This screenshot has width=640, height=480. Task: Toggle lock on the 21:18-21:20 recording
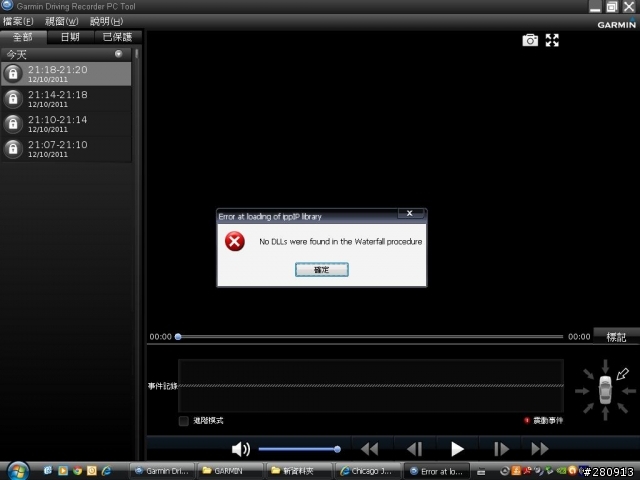pyautogui.click(x=13, y=74)
